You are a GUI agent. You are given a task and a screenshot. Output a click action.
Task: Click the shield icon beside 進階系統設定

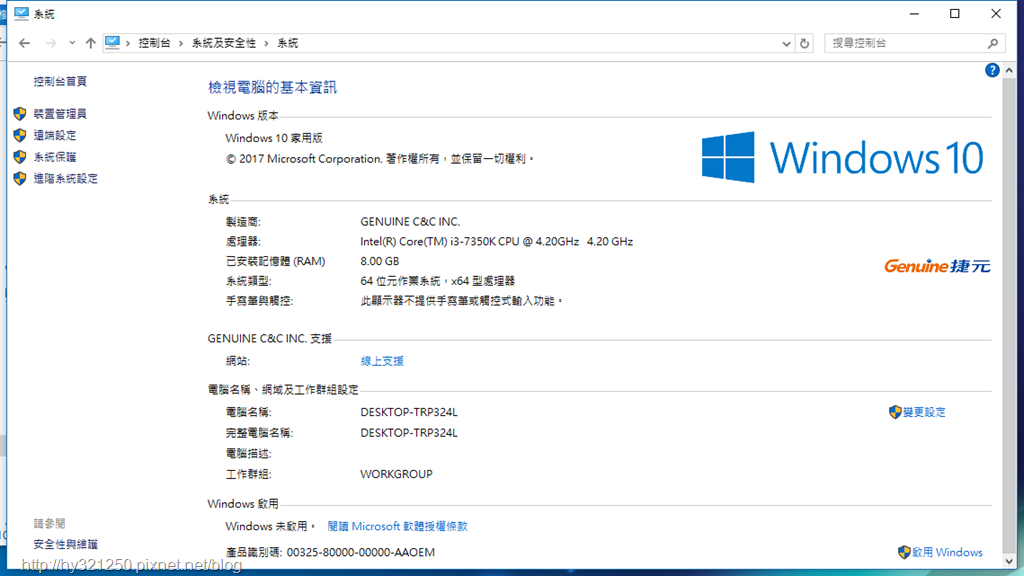(x=20, y=178)
